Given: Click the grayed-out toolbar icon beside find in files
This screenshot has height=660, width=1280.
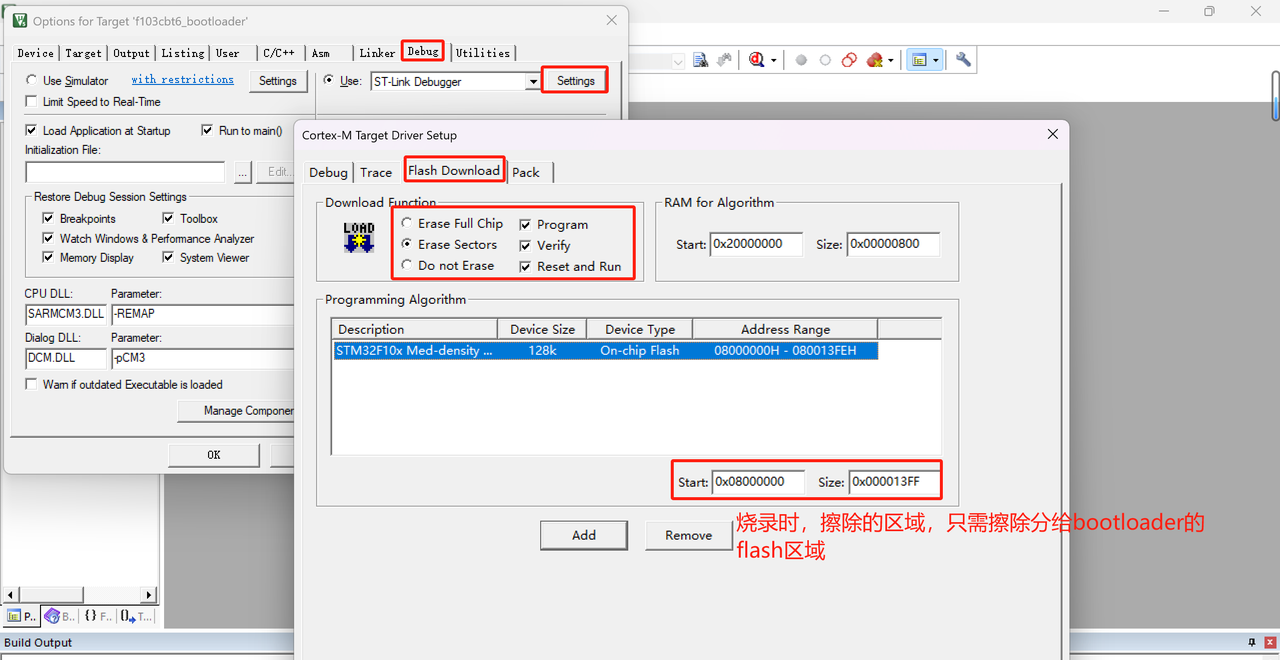Looking at the screenshot, I should tap(723, 60).
